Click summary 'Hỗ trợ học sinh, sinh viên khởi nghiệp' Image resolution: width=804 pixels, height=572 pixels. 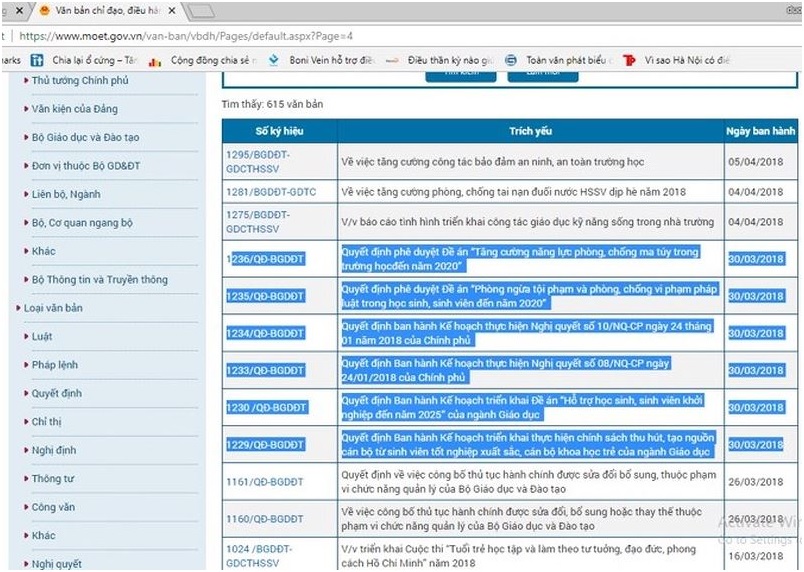pos(522,407)
